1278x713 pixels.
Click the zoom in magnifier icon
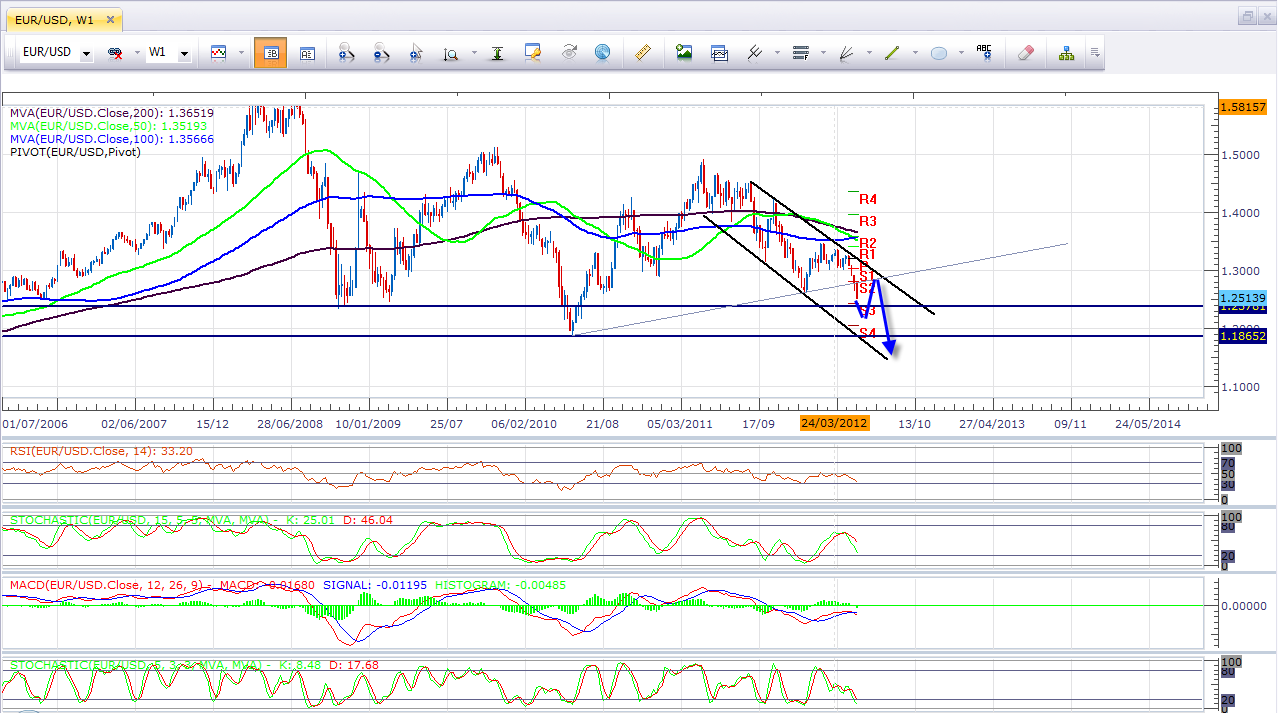point(346,53)
